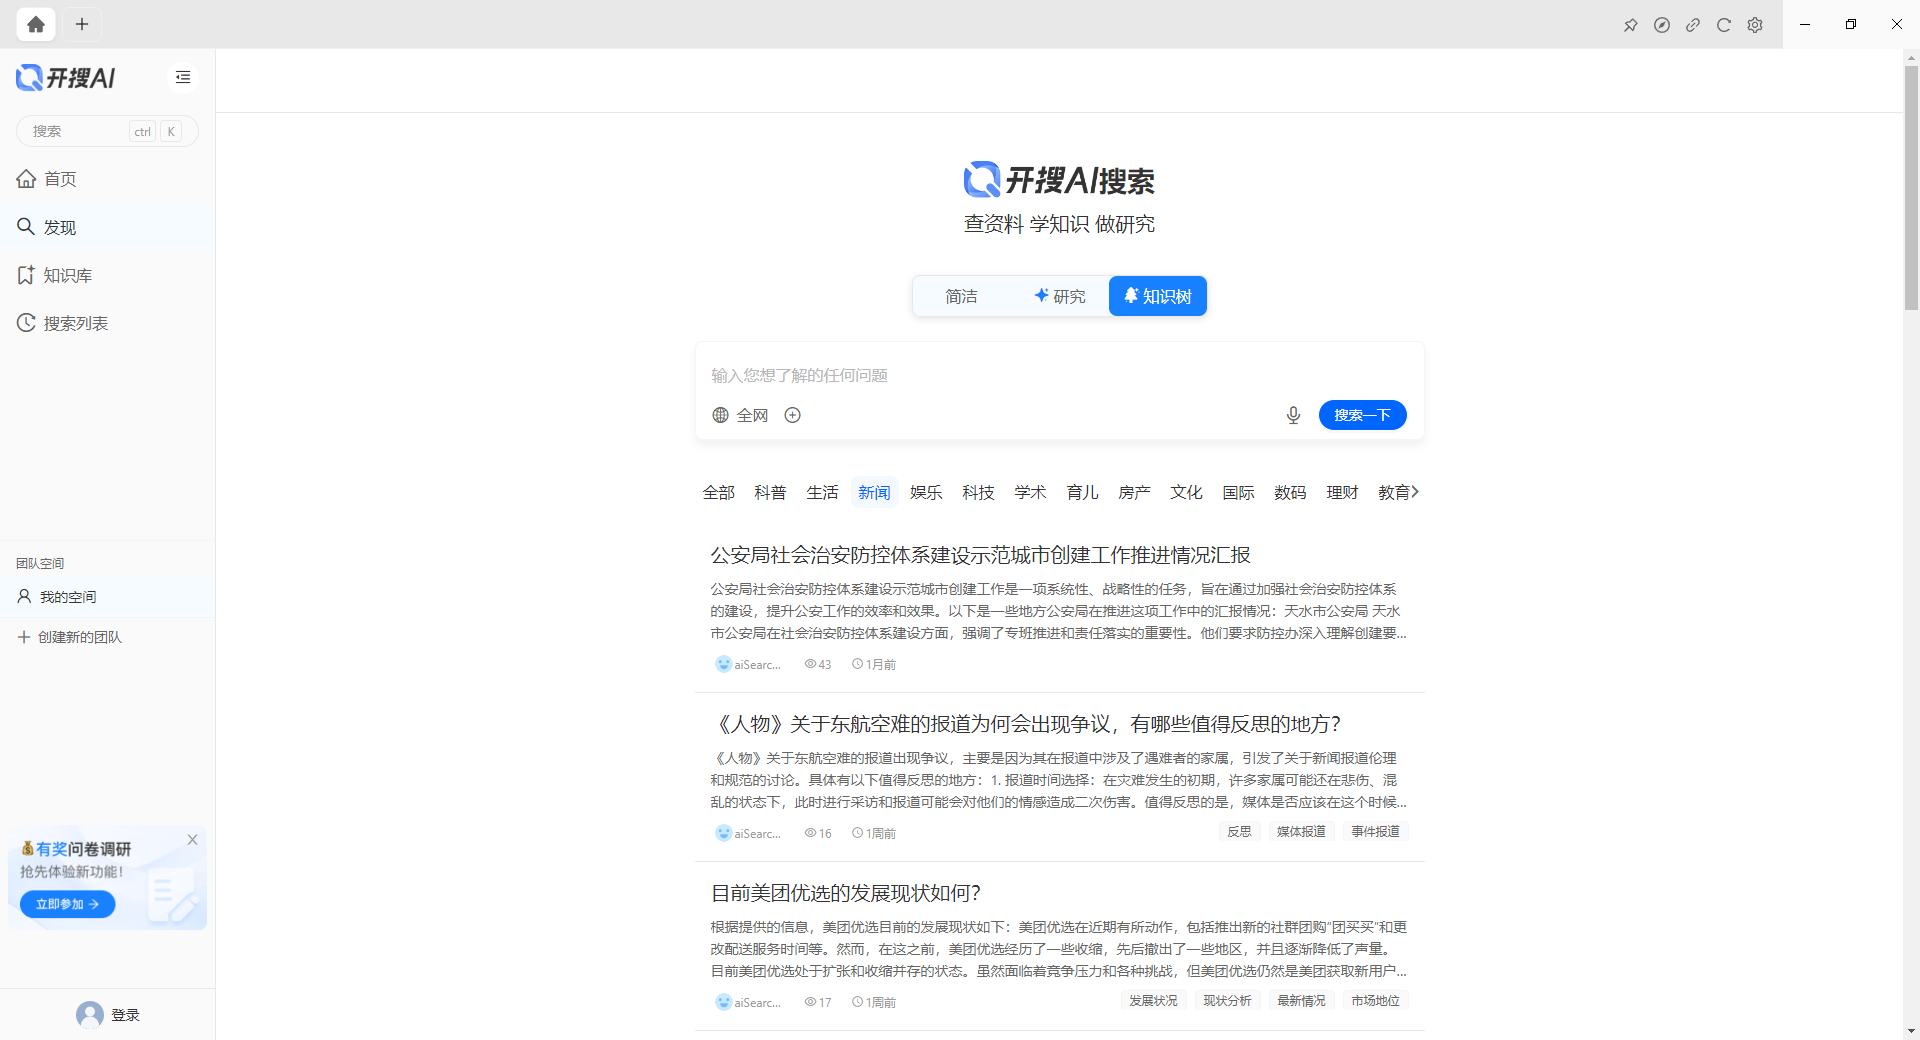Image resolution: width=1920 pixels, height=1040 pixels.
Task: Click 登录 to sign in
Action: (126, 1014)
